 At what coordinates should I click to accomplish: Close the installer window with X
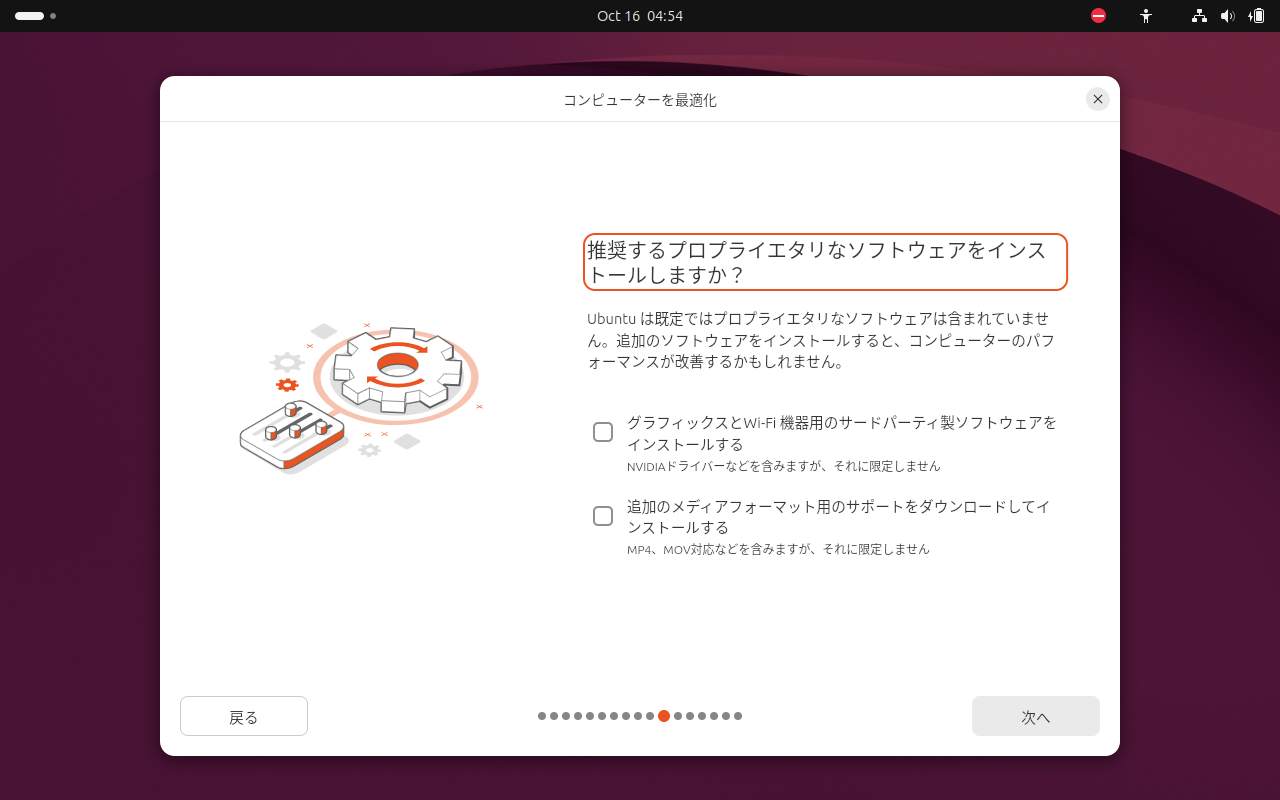coord(1098,99)
